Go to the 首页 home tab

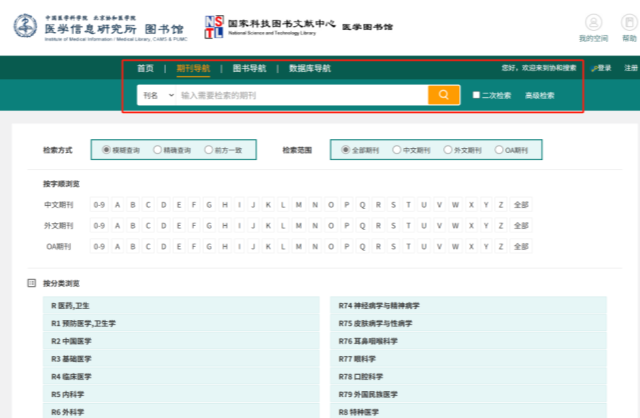click(x=146, y=69)
